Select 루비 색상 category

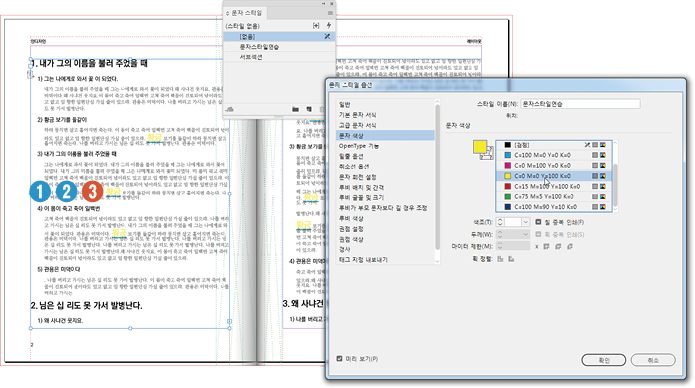pos(385,219)
